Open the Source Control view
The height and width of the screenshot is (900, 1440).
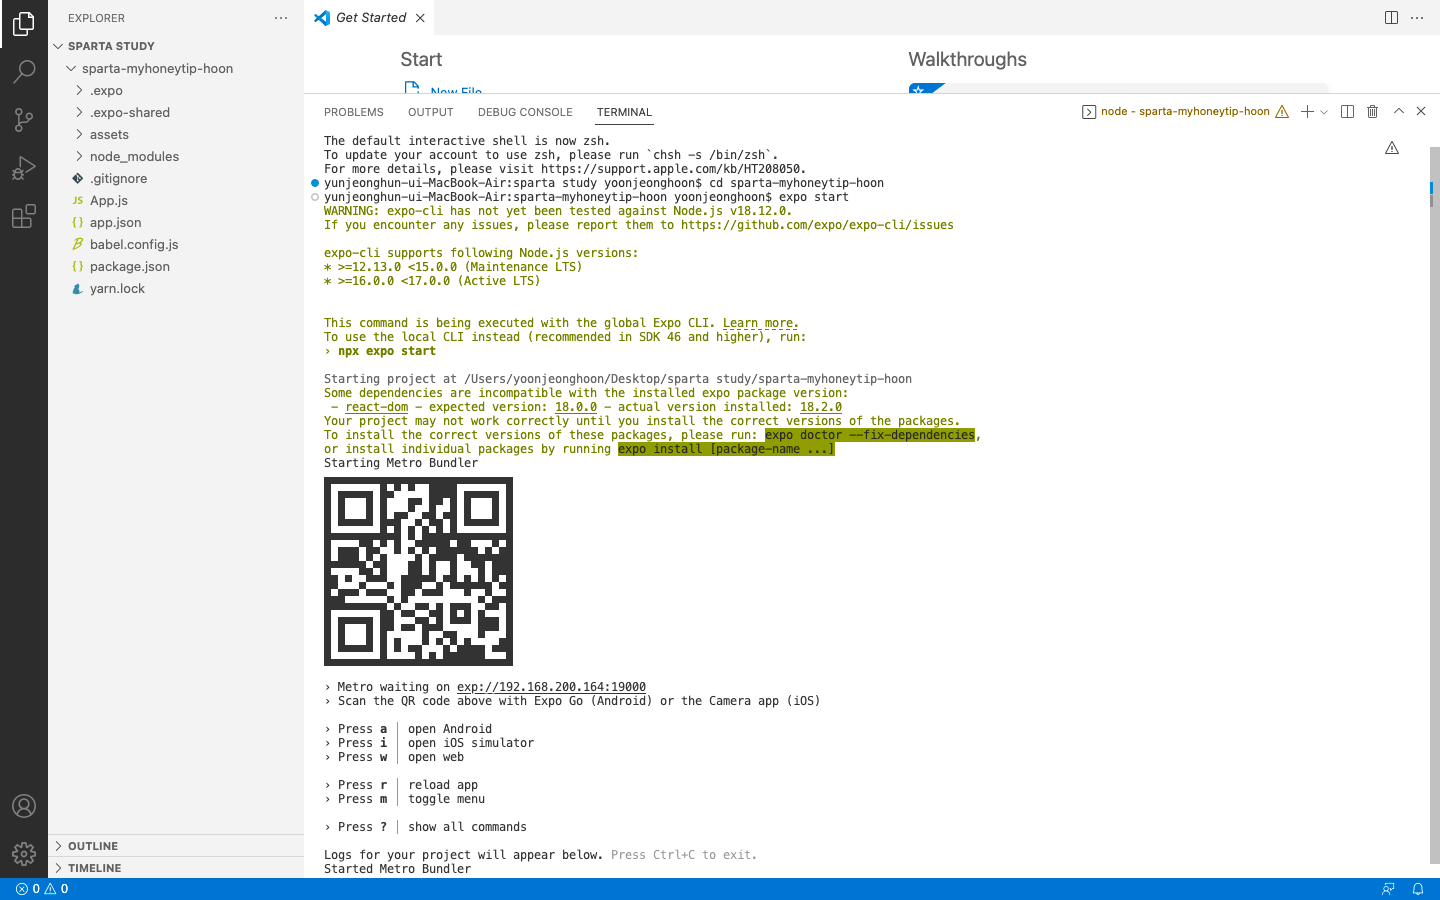coord(24,120)
